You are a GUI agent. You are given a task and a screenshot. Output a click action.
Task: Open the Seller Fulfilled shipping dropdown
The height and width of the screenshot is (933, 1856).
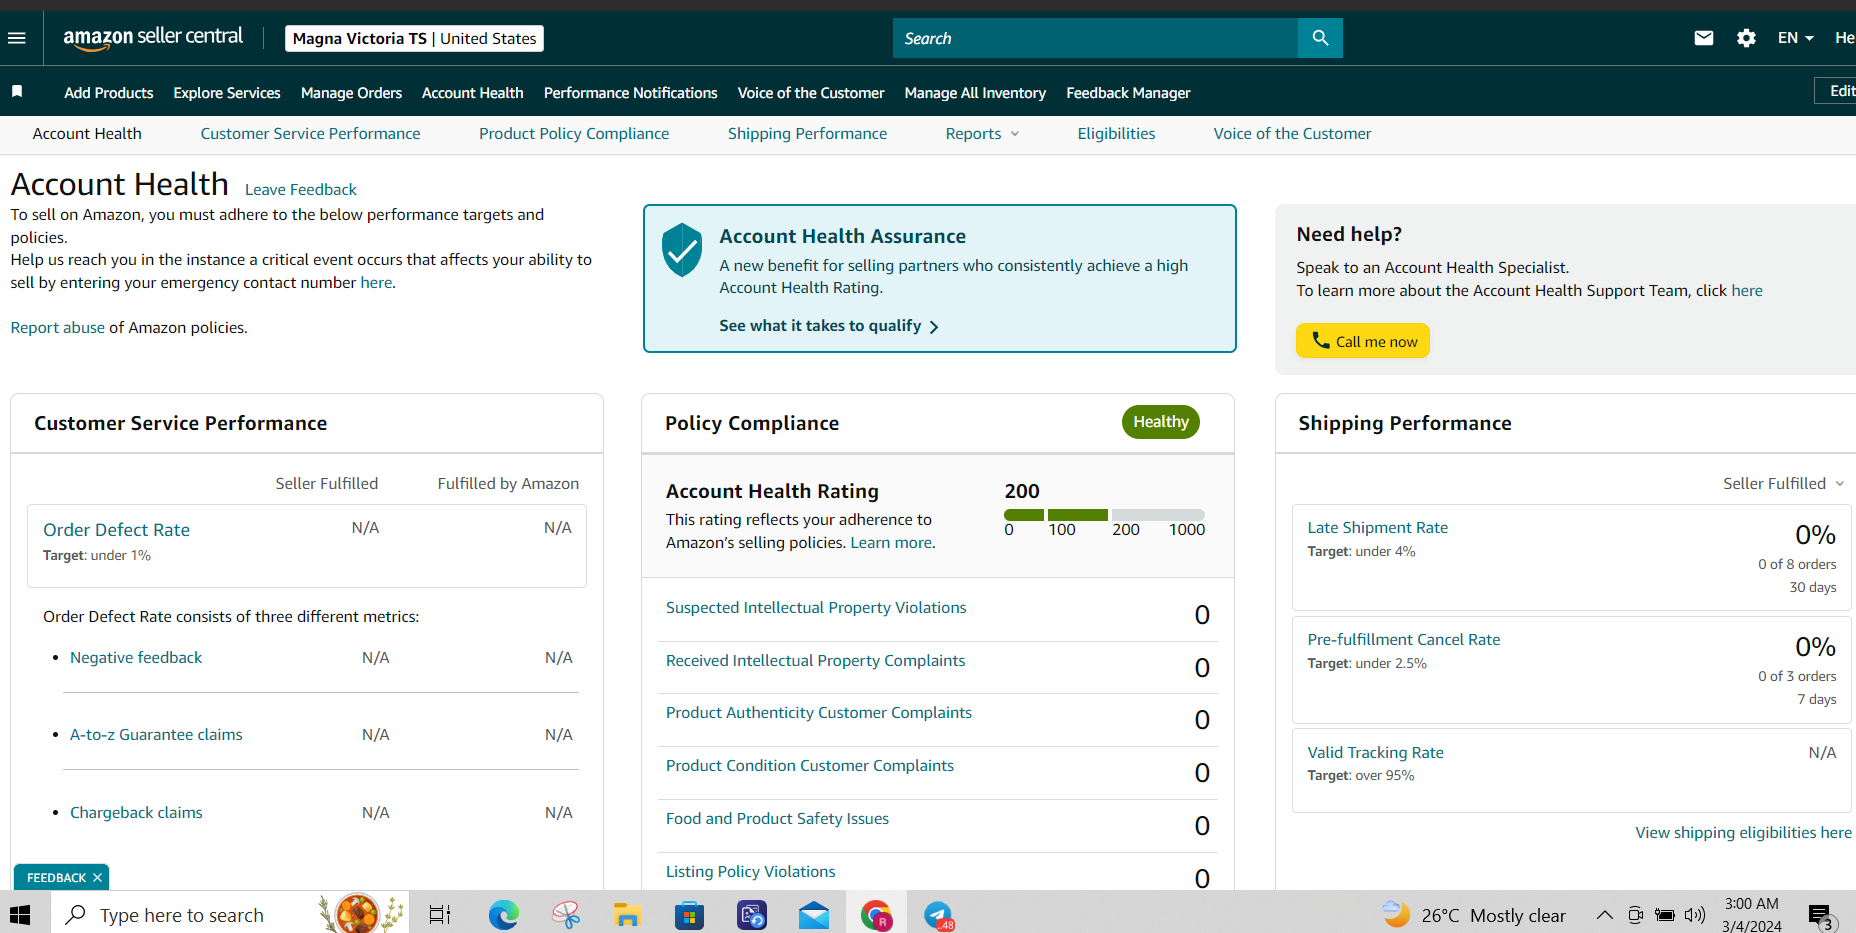1783,483
